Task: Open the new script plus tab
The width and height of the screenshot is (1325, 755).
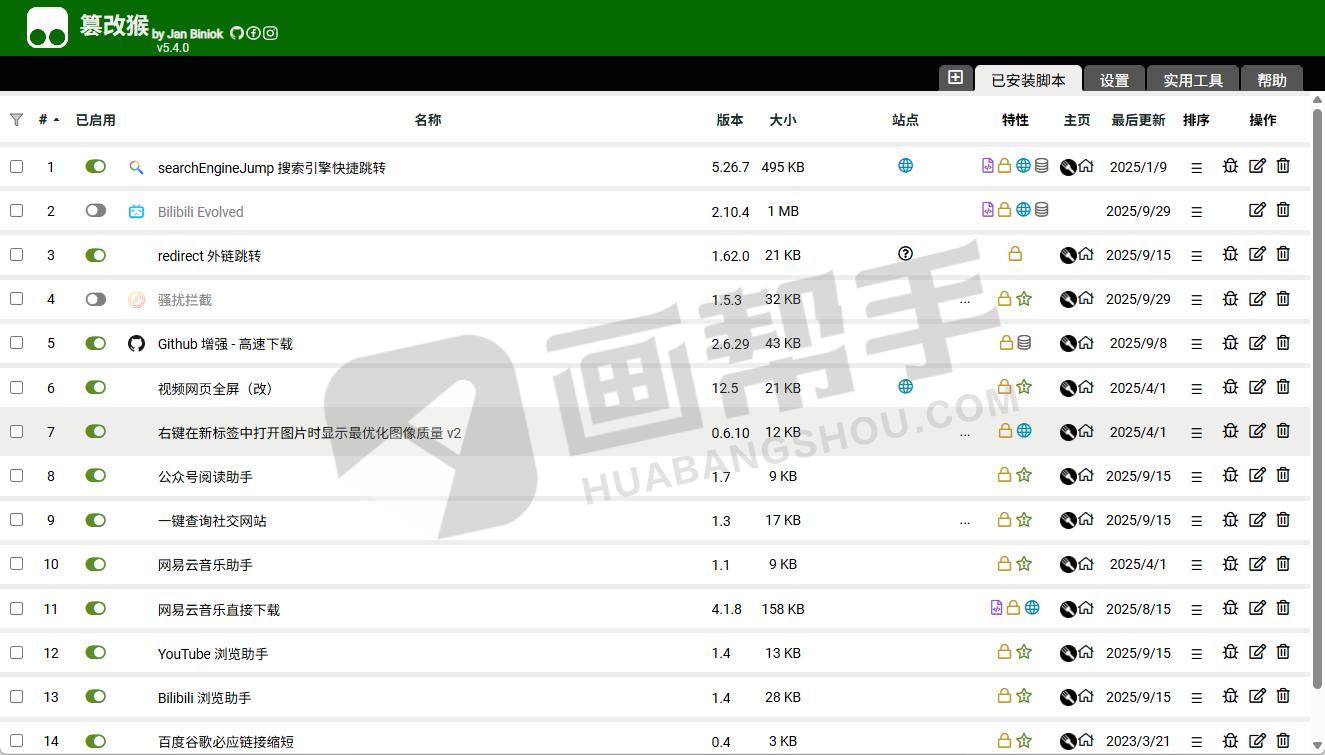Action: [955, 78]
